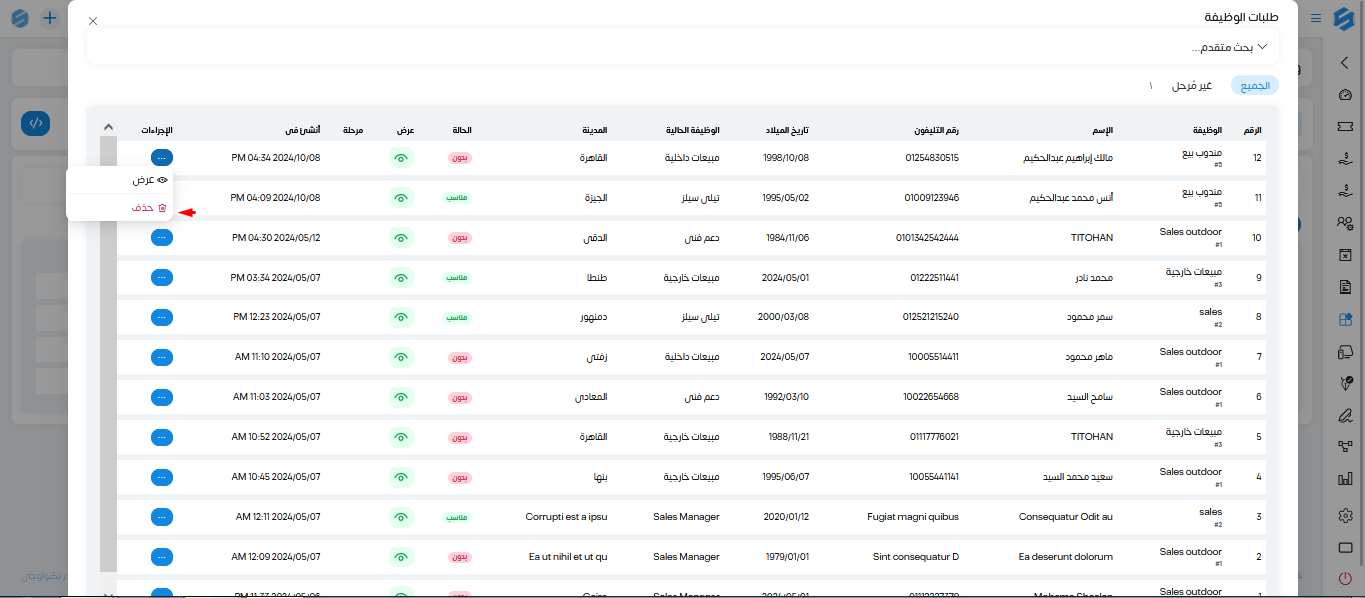The width and height of the screenshot is (1365, 598).
Task: Open the ticket icon in right sidebar
Action: (x=1345, y=127)
